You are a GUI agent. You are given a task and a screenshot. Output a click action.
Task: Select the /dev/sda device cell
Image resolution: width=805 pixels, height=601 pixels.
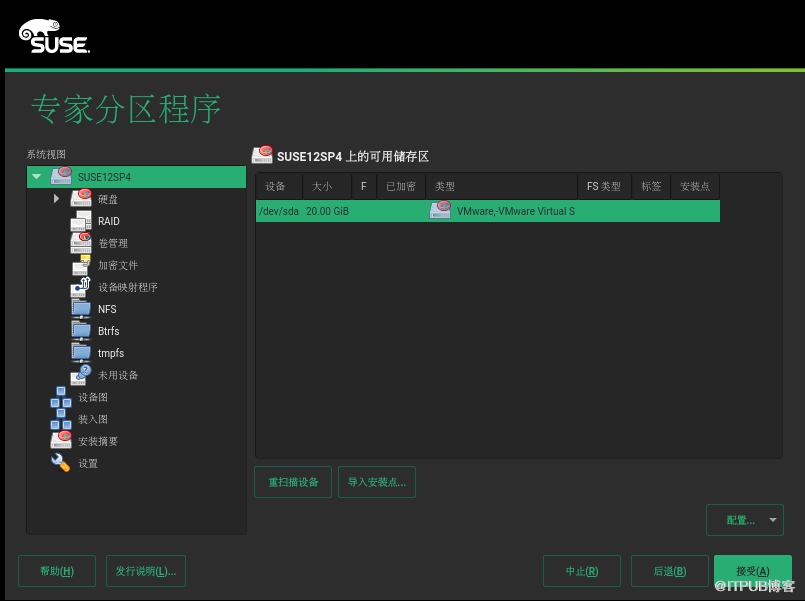pyautogui.click(x=279, y=211)
